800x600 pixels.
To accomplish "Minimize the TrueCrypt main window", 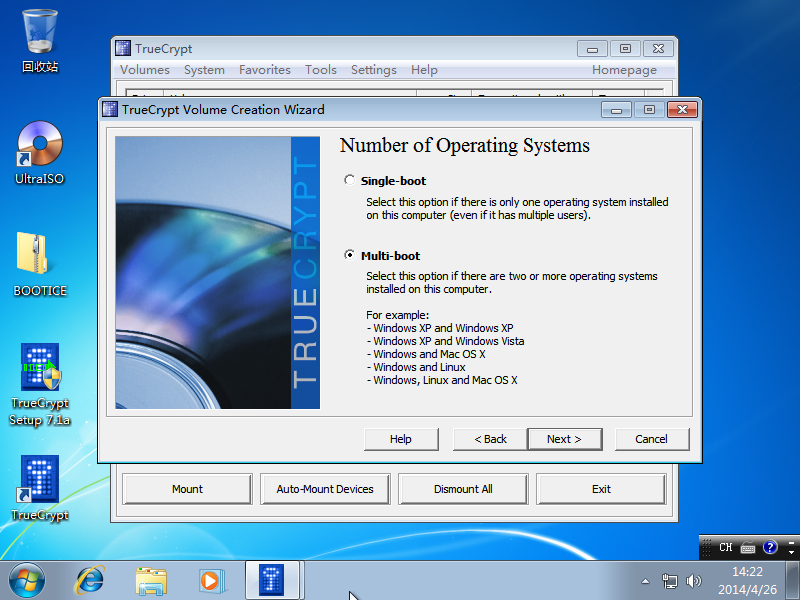I will tap(592, 49).
